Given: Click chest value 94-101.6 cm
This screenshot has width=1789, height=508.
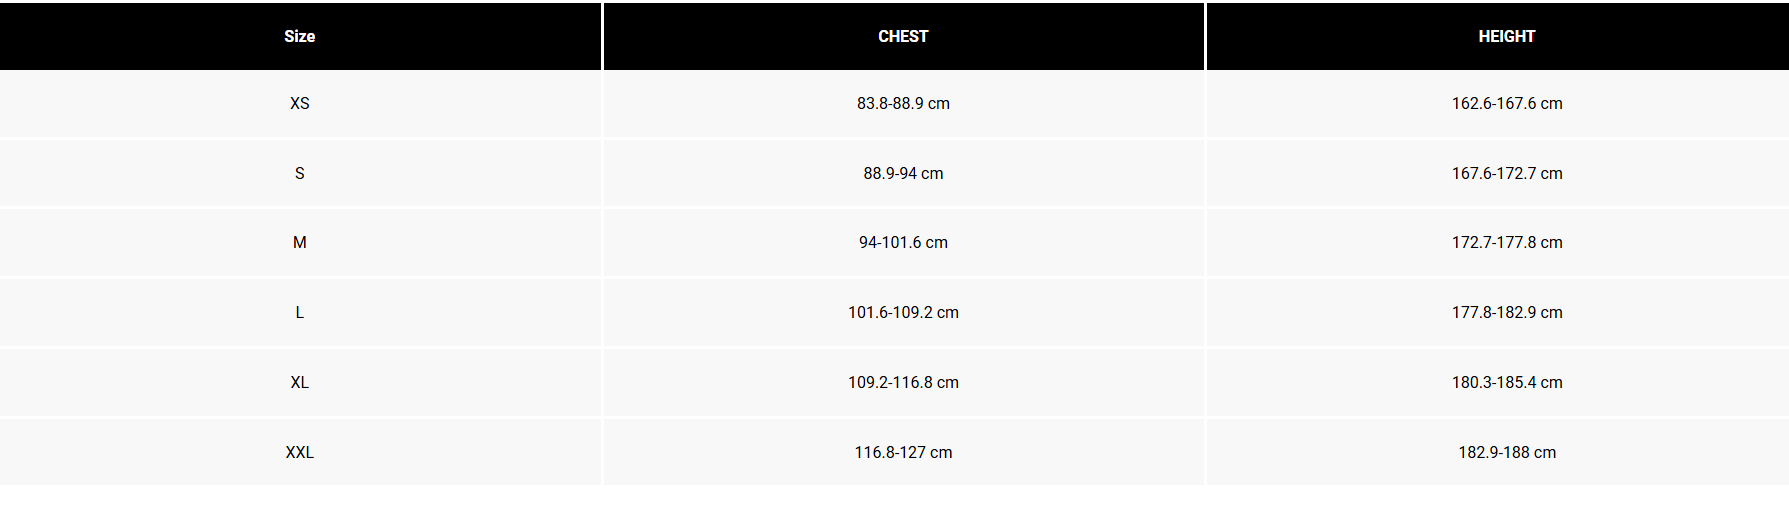Looking at the screenshot, I should (903, 242).
